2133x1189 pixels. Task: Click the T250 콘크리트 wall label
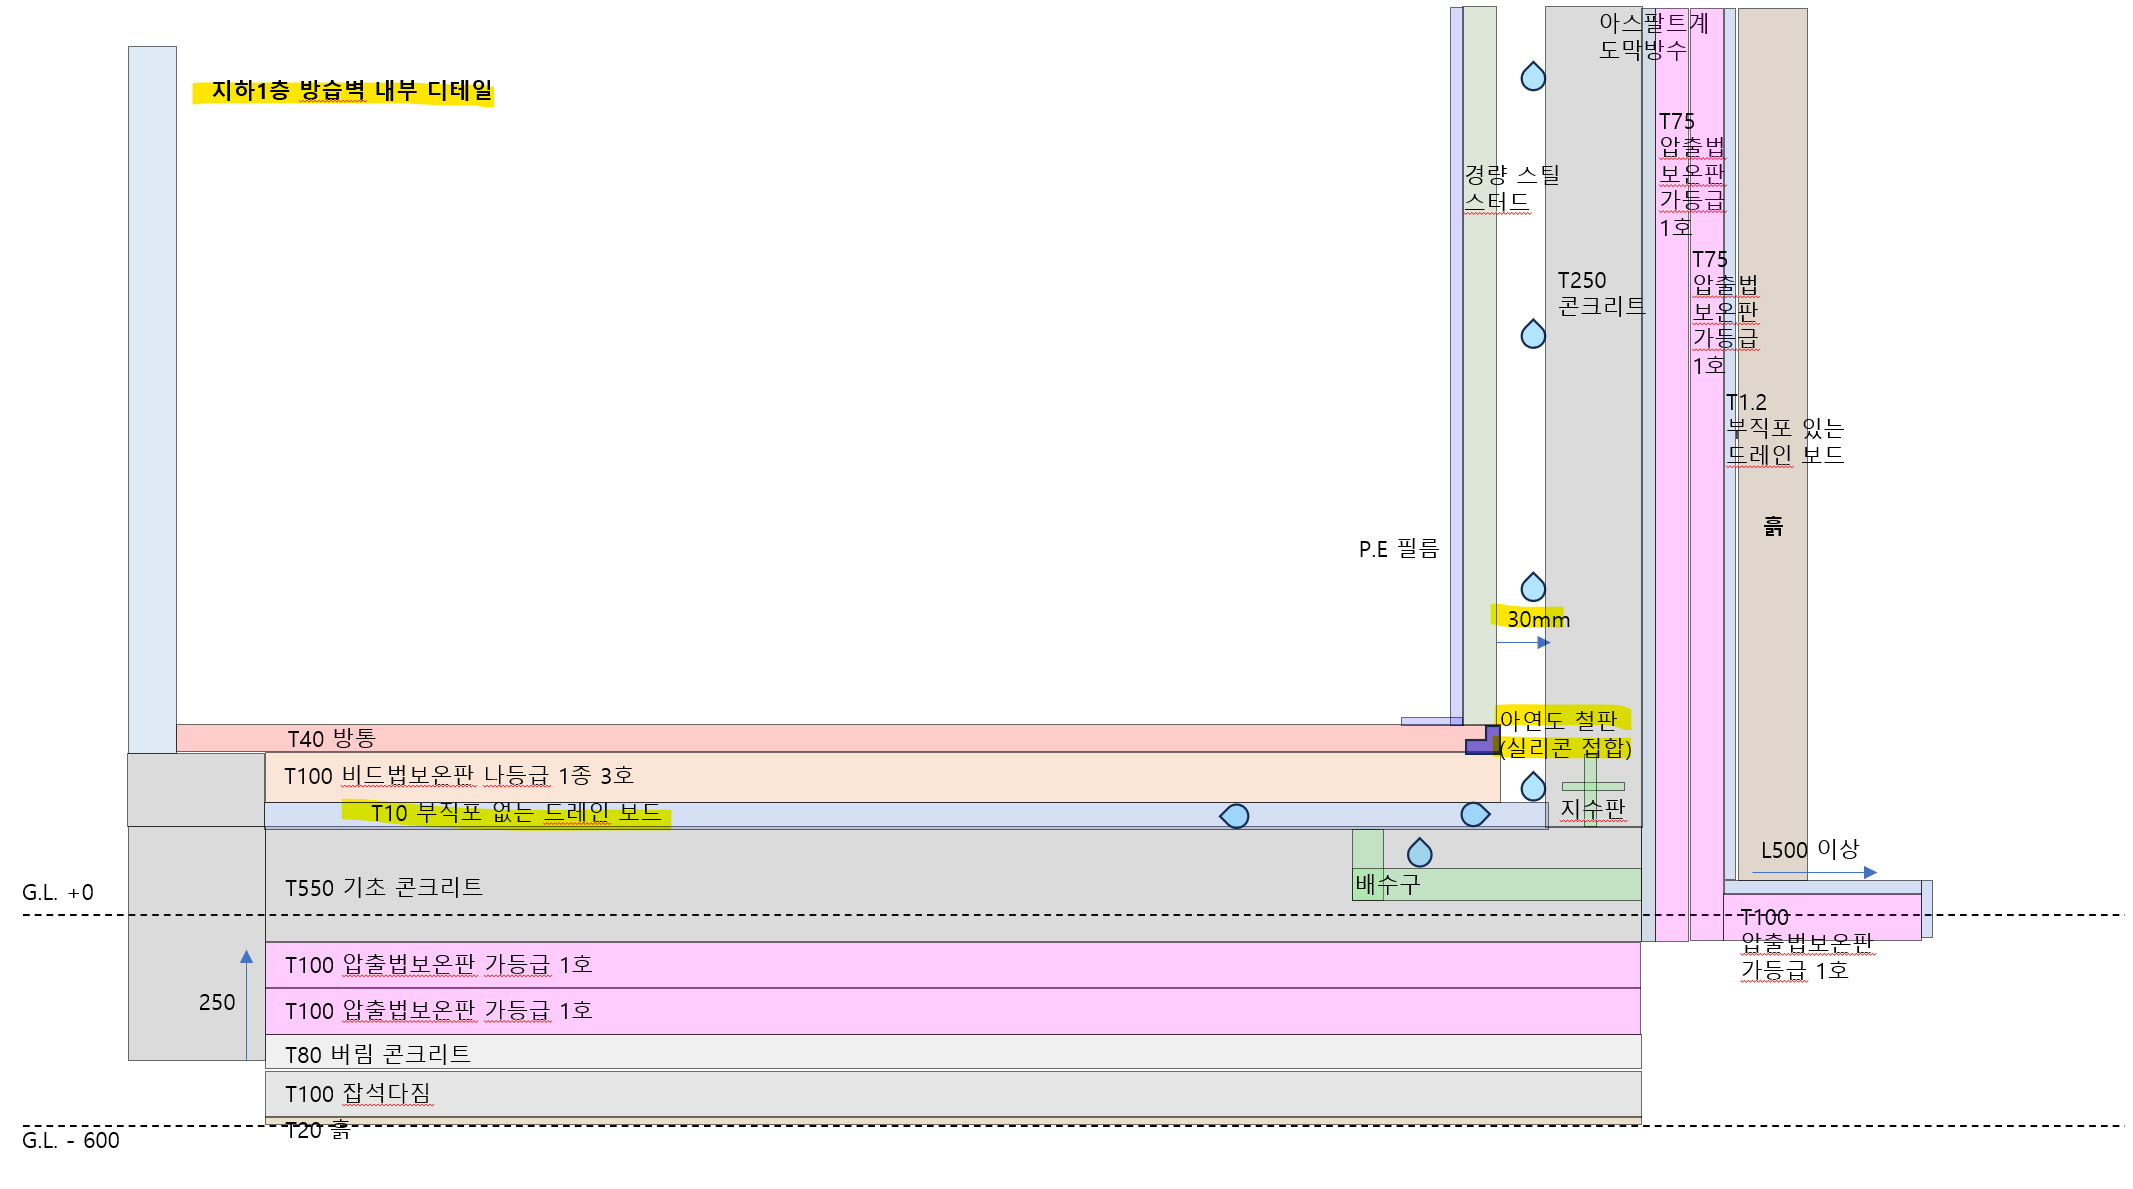tap(1600, 293)
